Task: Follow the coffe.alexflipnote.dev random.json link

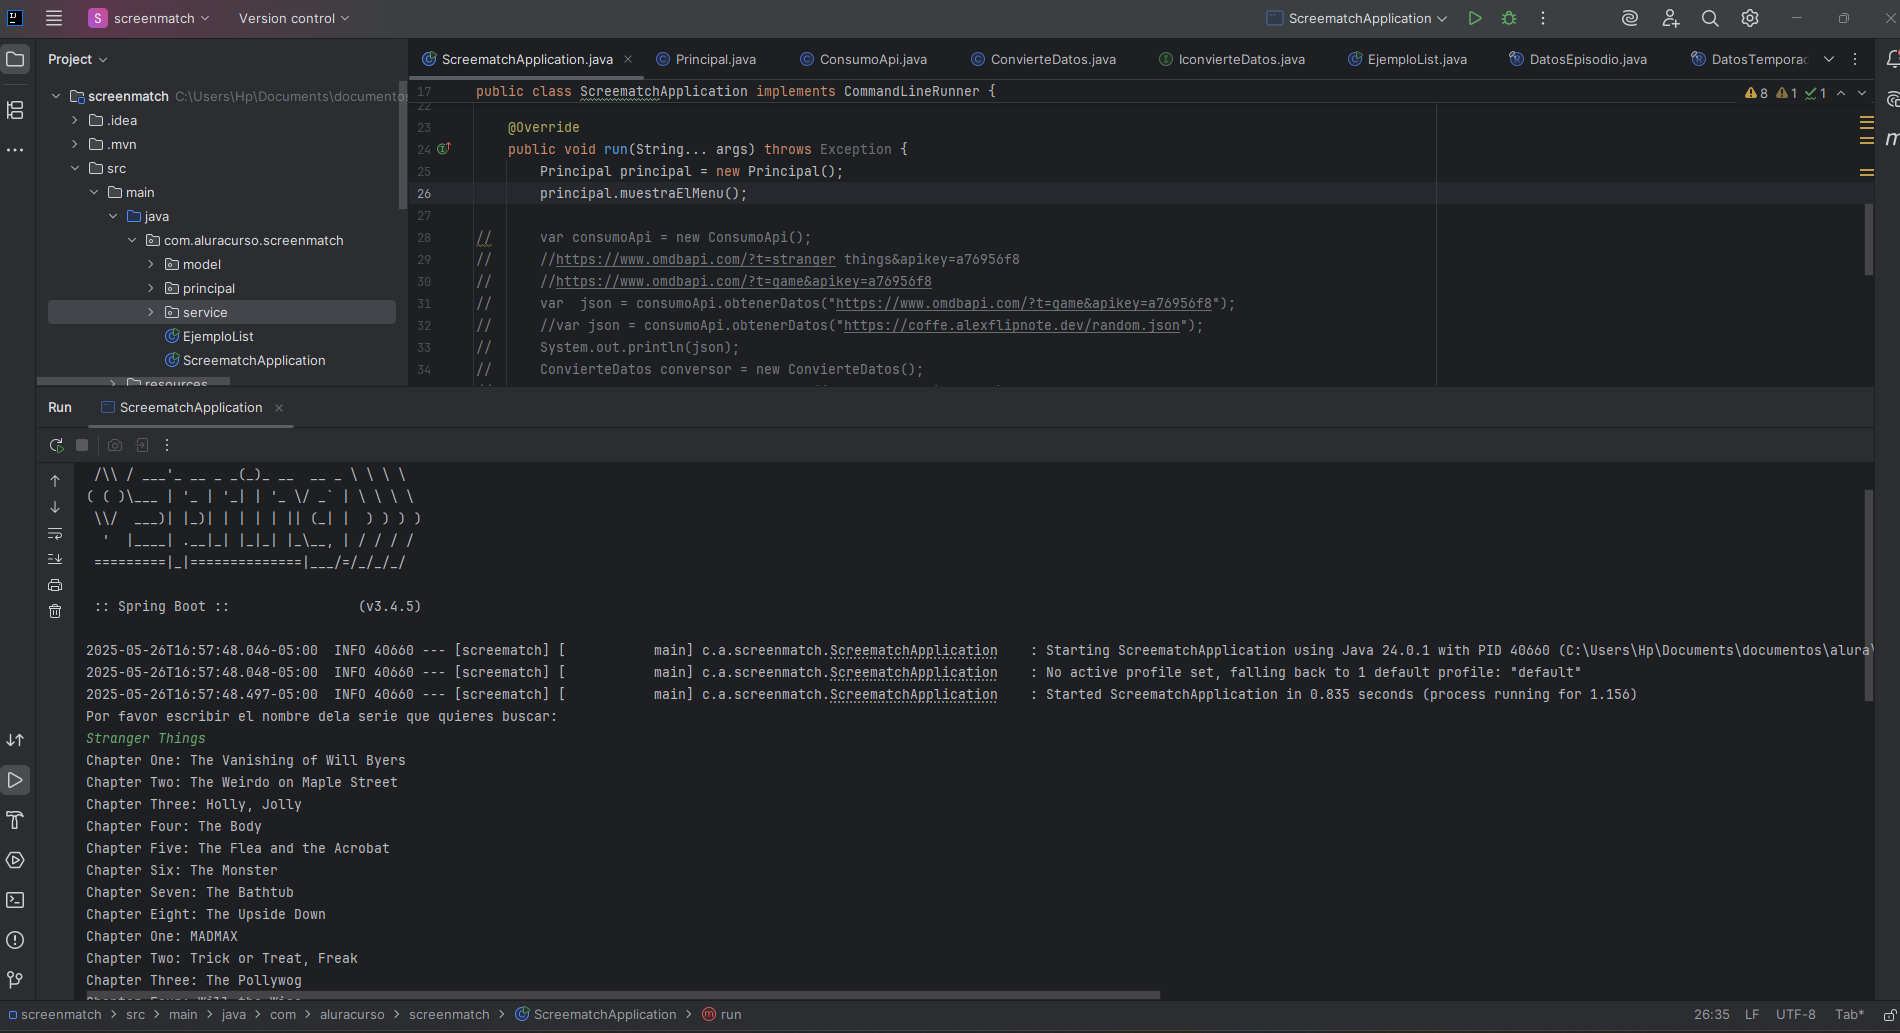Action: 1011,325
